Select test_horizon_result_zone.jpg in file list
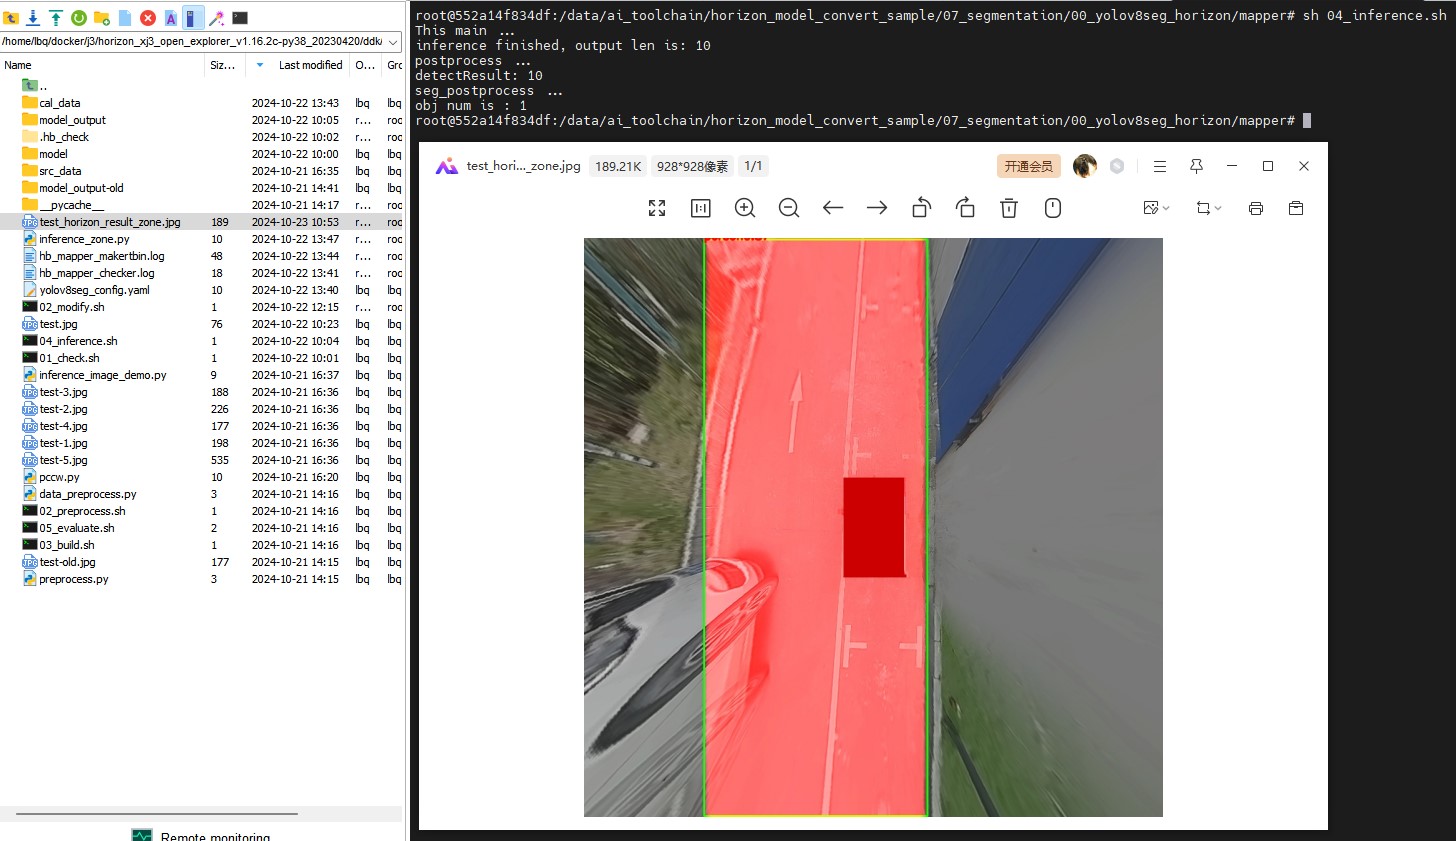The image size is (1456, 841). [x=110, y=222]
